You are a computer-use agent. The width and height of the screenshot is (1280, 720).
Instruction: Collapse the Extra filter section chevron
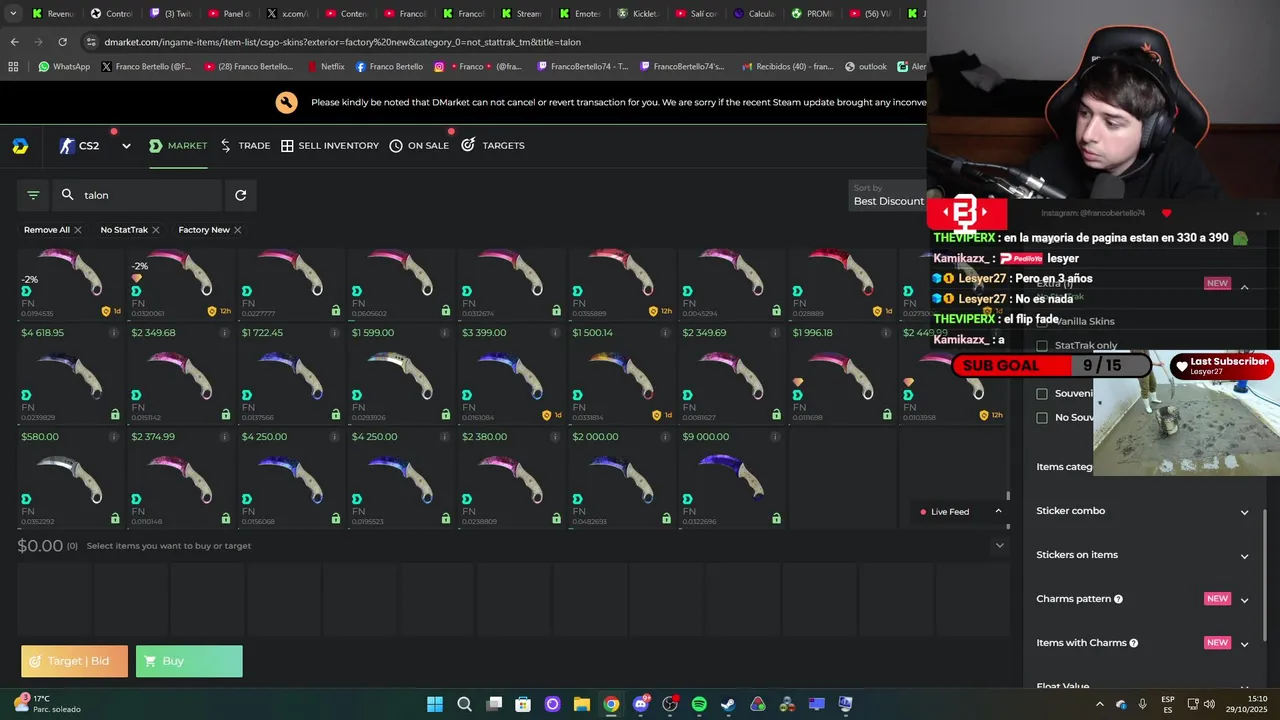[x=1244, y=287]
